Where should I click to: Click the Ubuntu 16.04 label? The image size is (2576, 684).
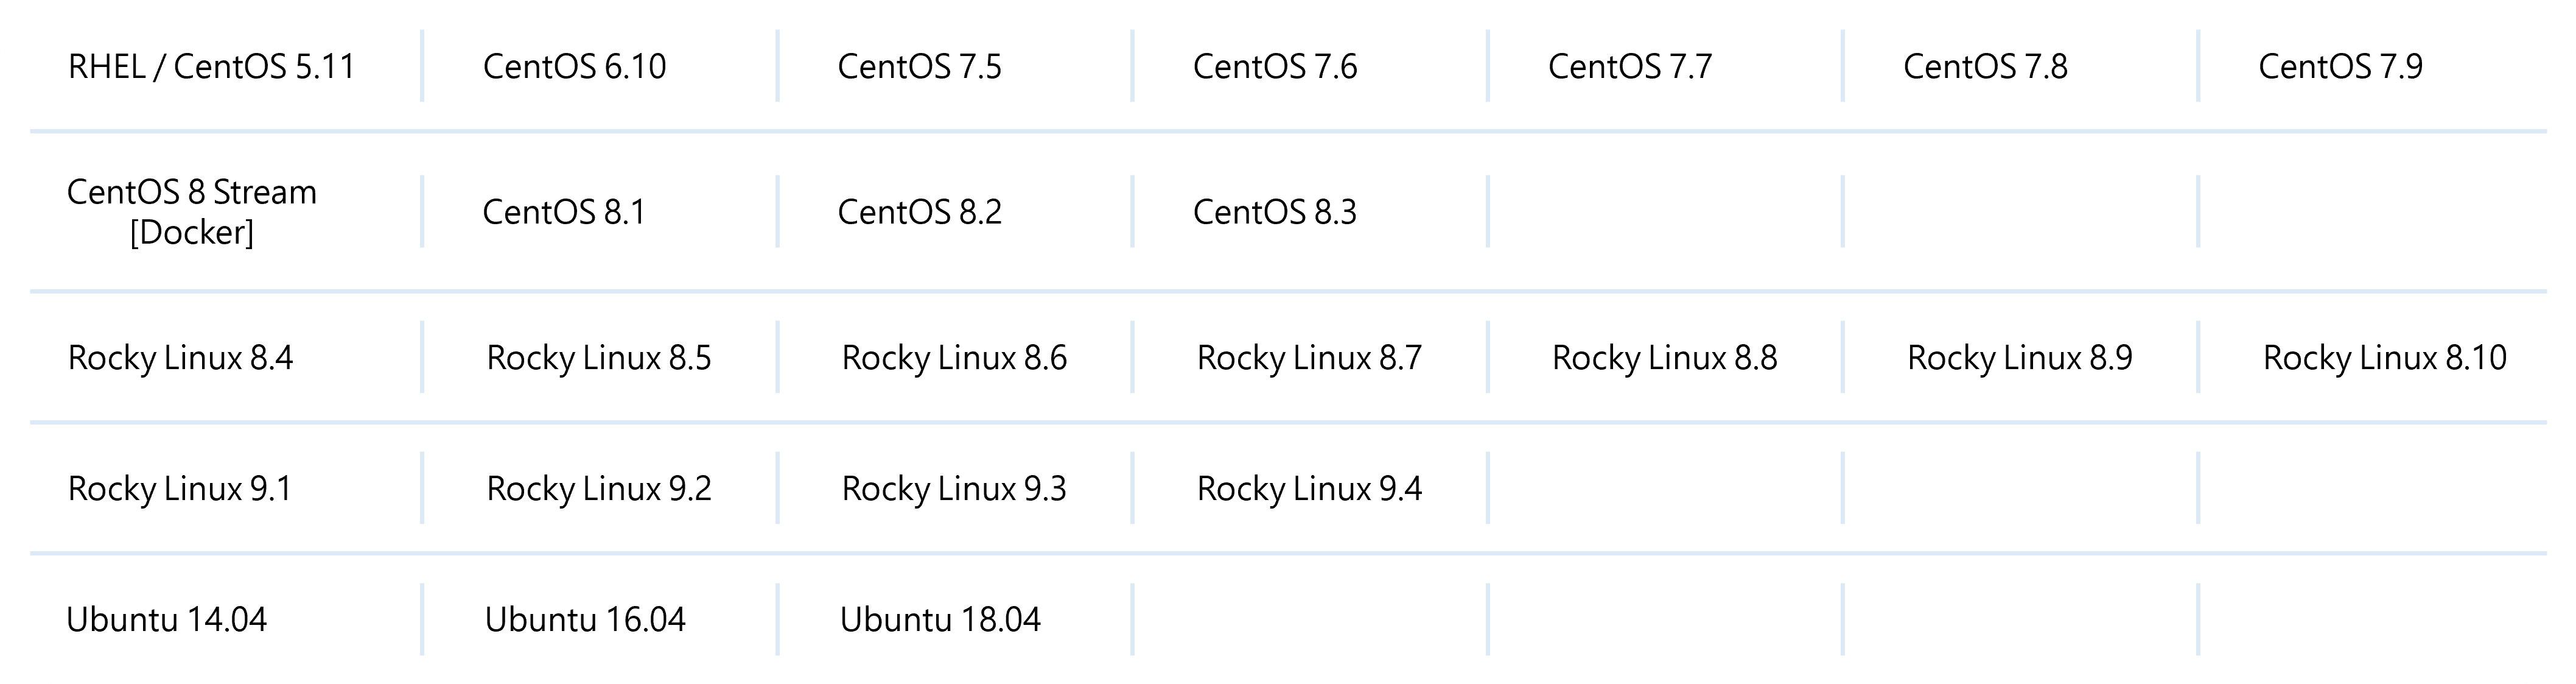click(585, 620)
